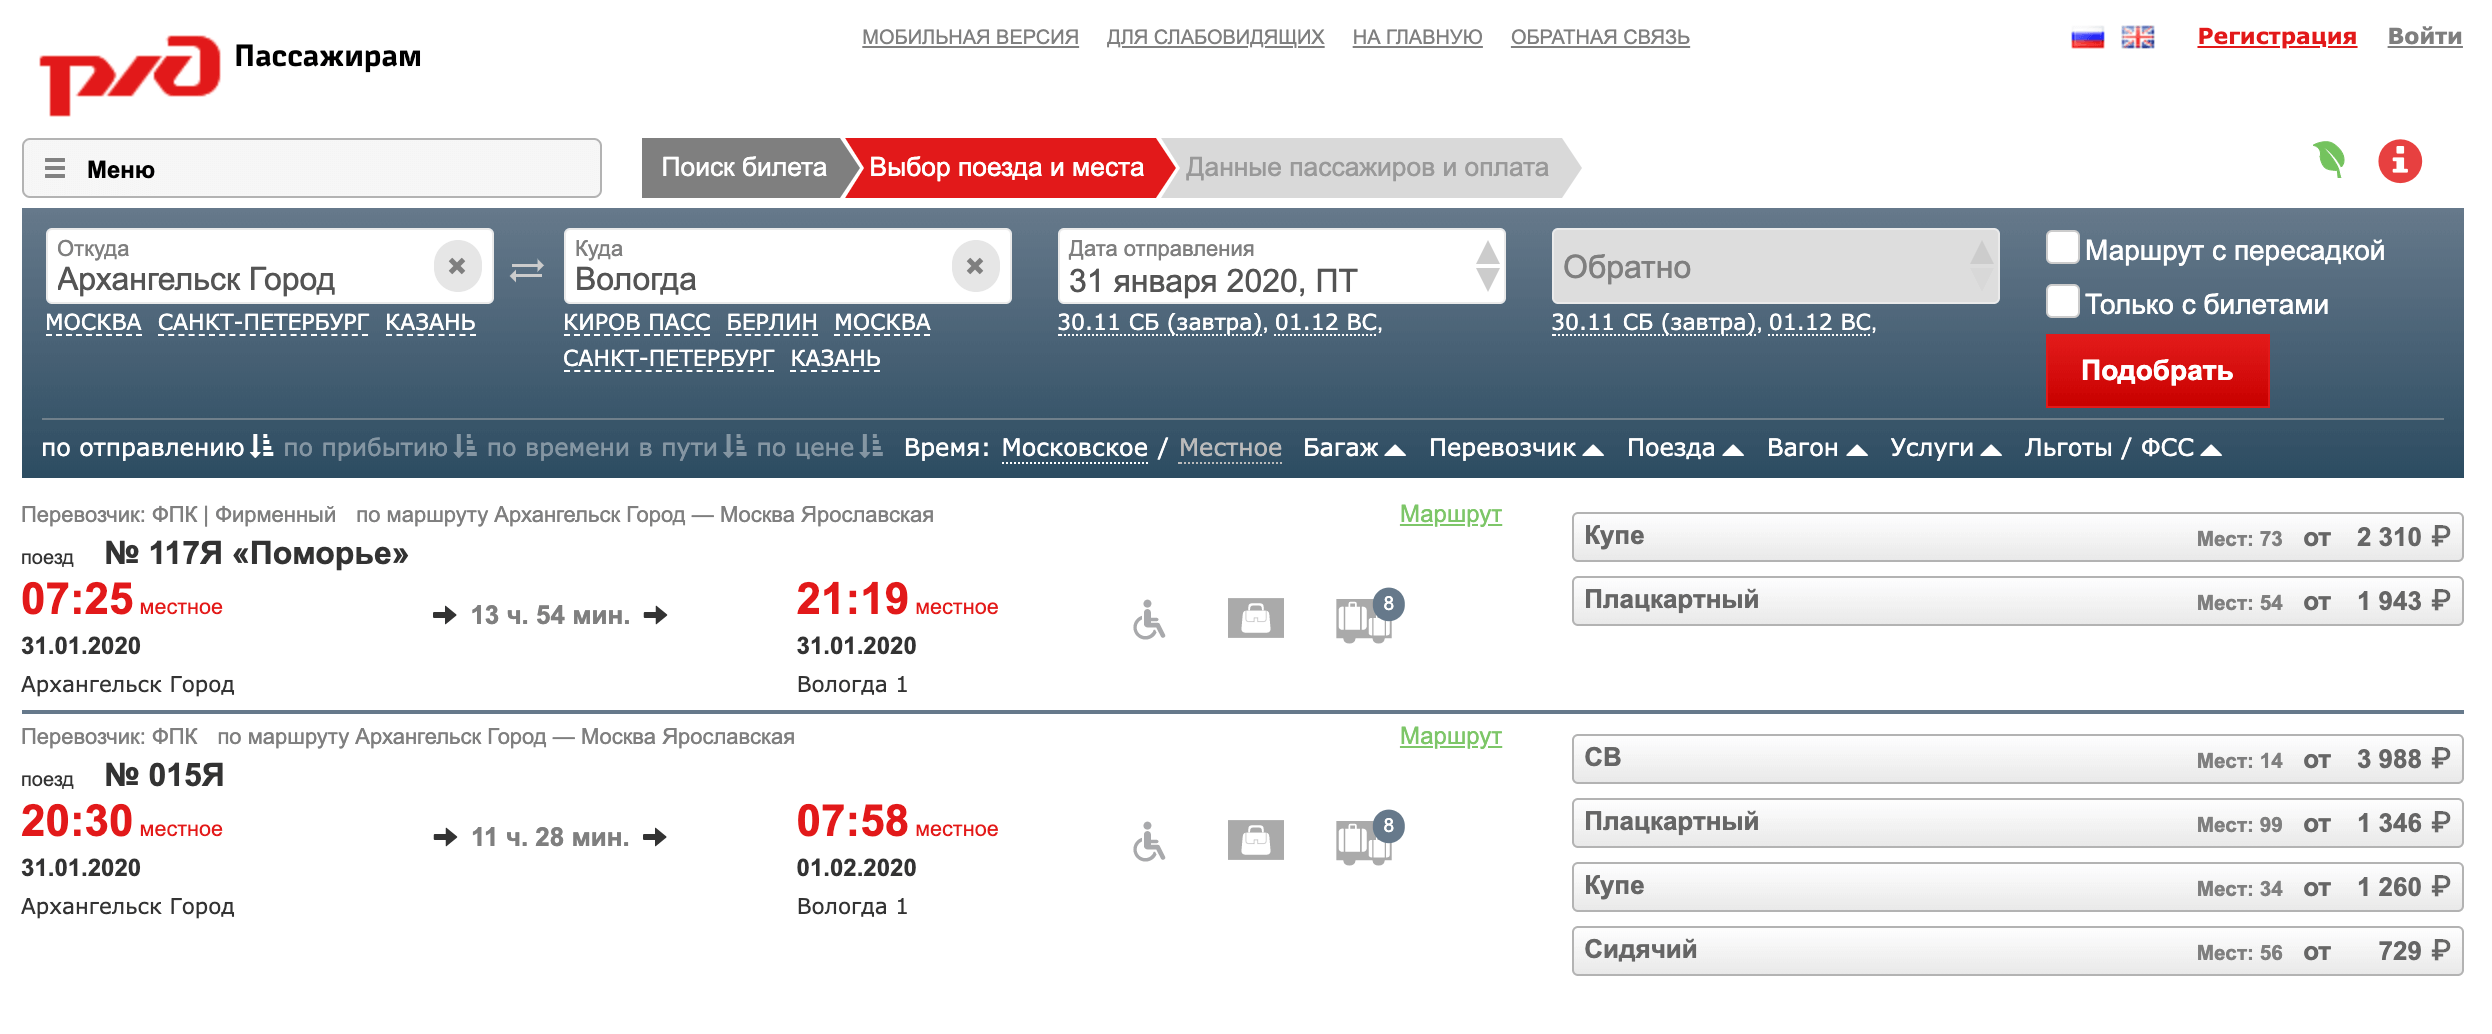This screenshot has width=2492, height=1034.
Task: Enable Только с билетами checkbox
Action: coord(2062,301)
